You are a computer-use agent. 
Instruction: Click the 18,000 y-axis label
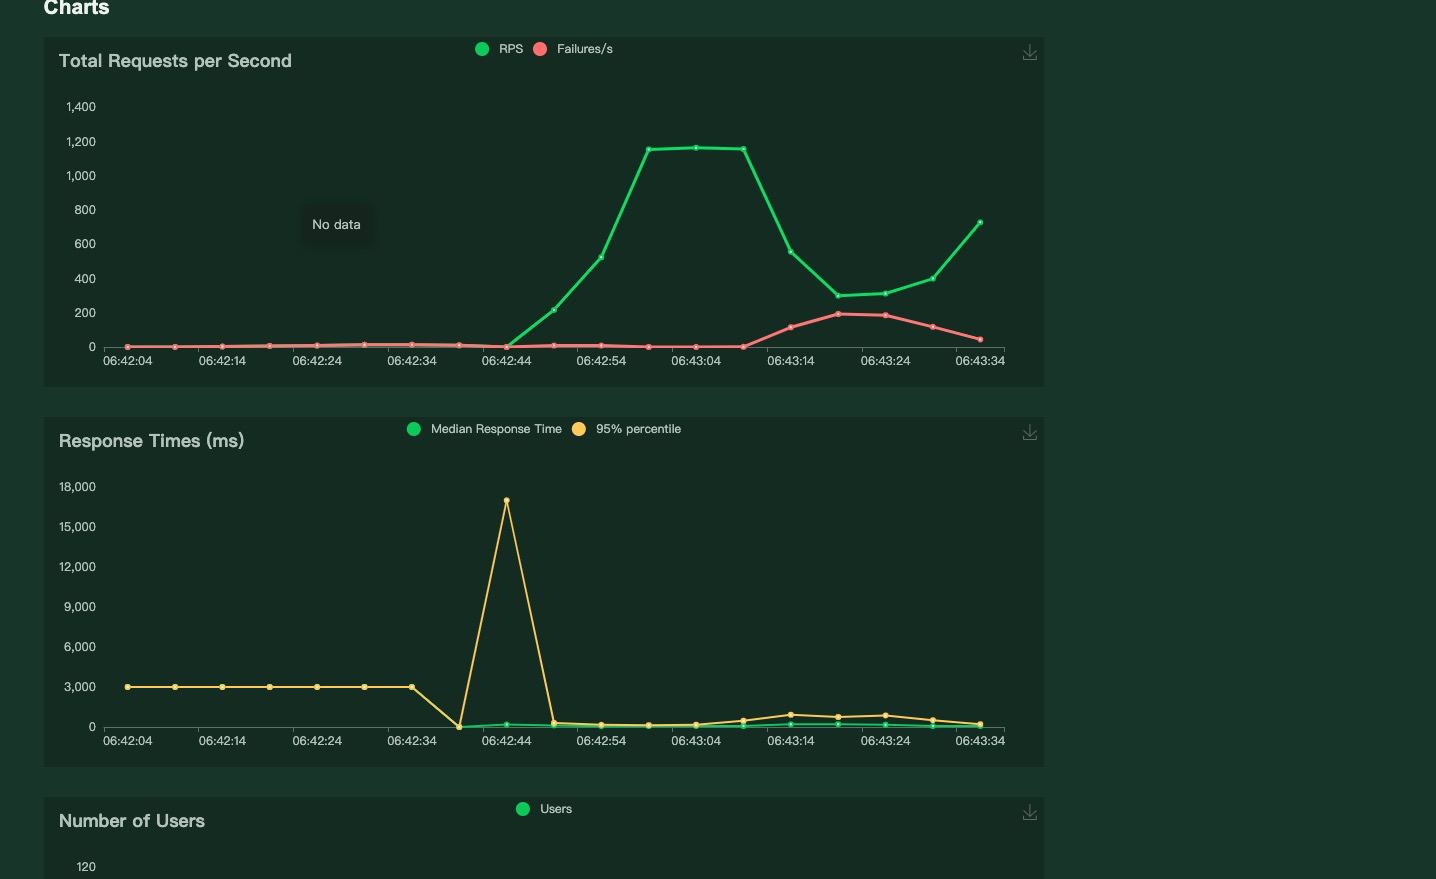(x=77, y=487)
